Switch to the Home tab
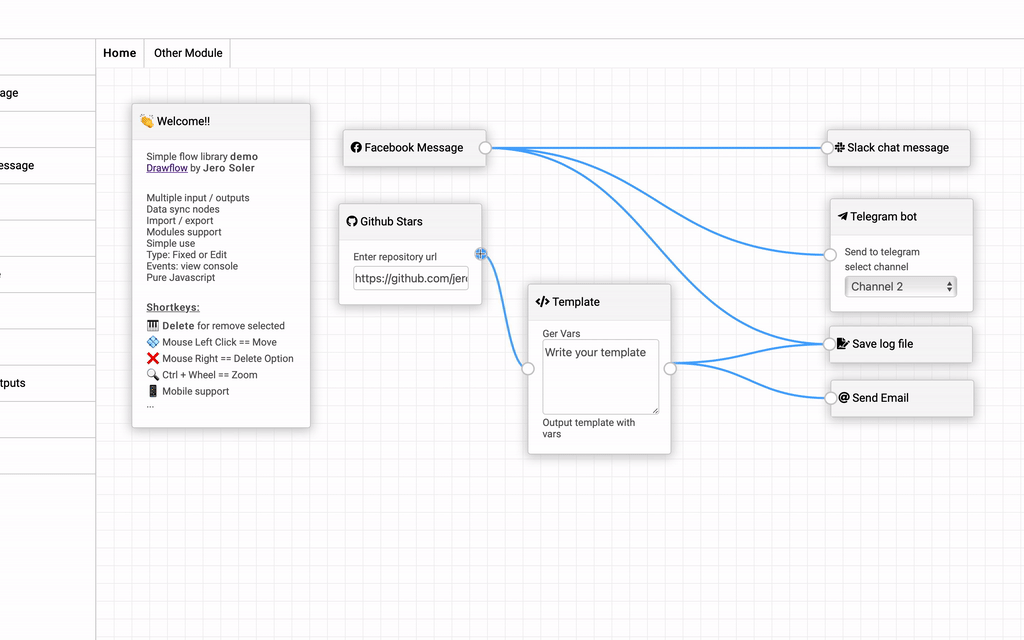1024x640 pixels. click(x=120, y=53)
